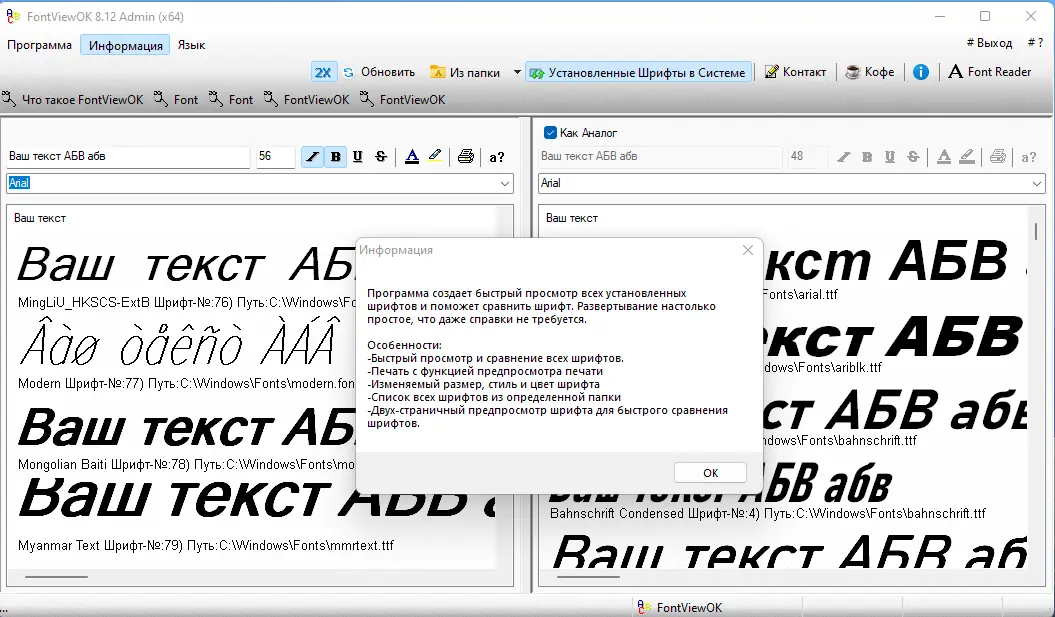Click disabled highlight icon in right pane

click(x=967, y=157)
